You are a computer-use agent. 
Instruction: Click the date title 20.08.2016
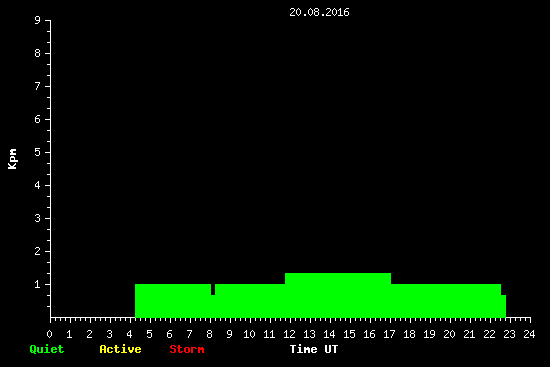319,12
